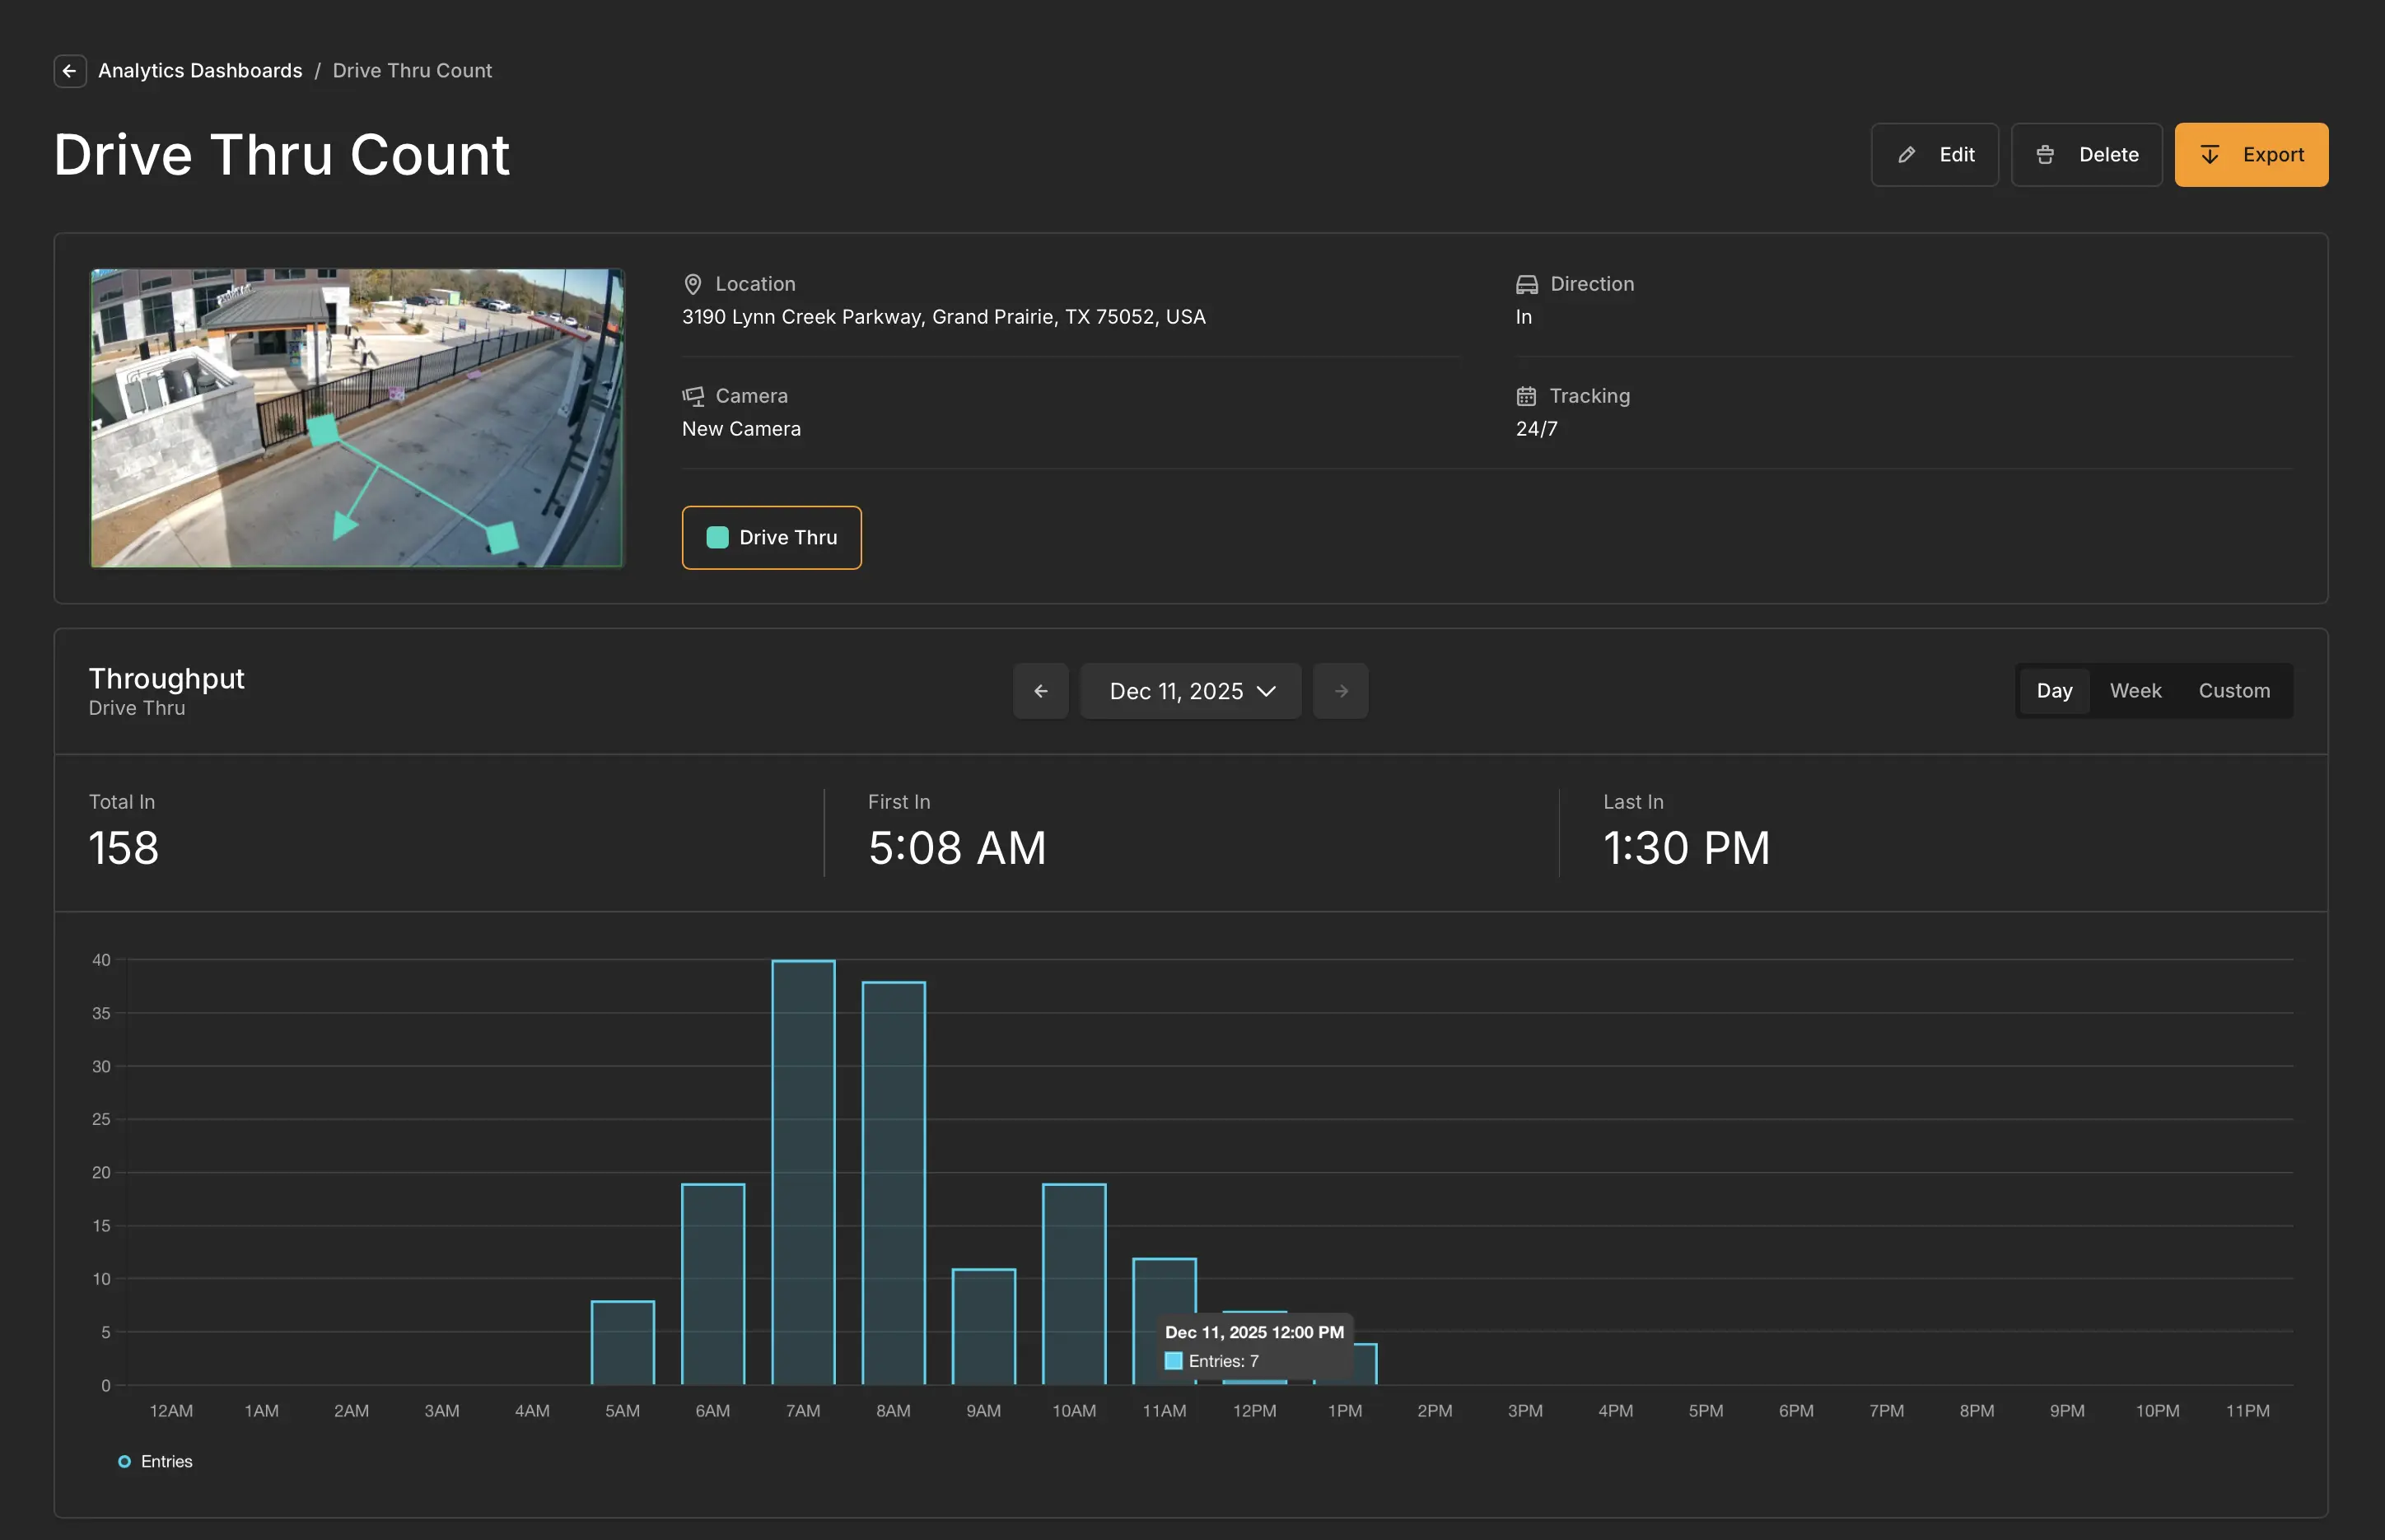Click the previous date arrow
Image resolution: width=2385 pixels, height=1540 pixels.
[x=1040, y=690]
